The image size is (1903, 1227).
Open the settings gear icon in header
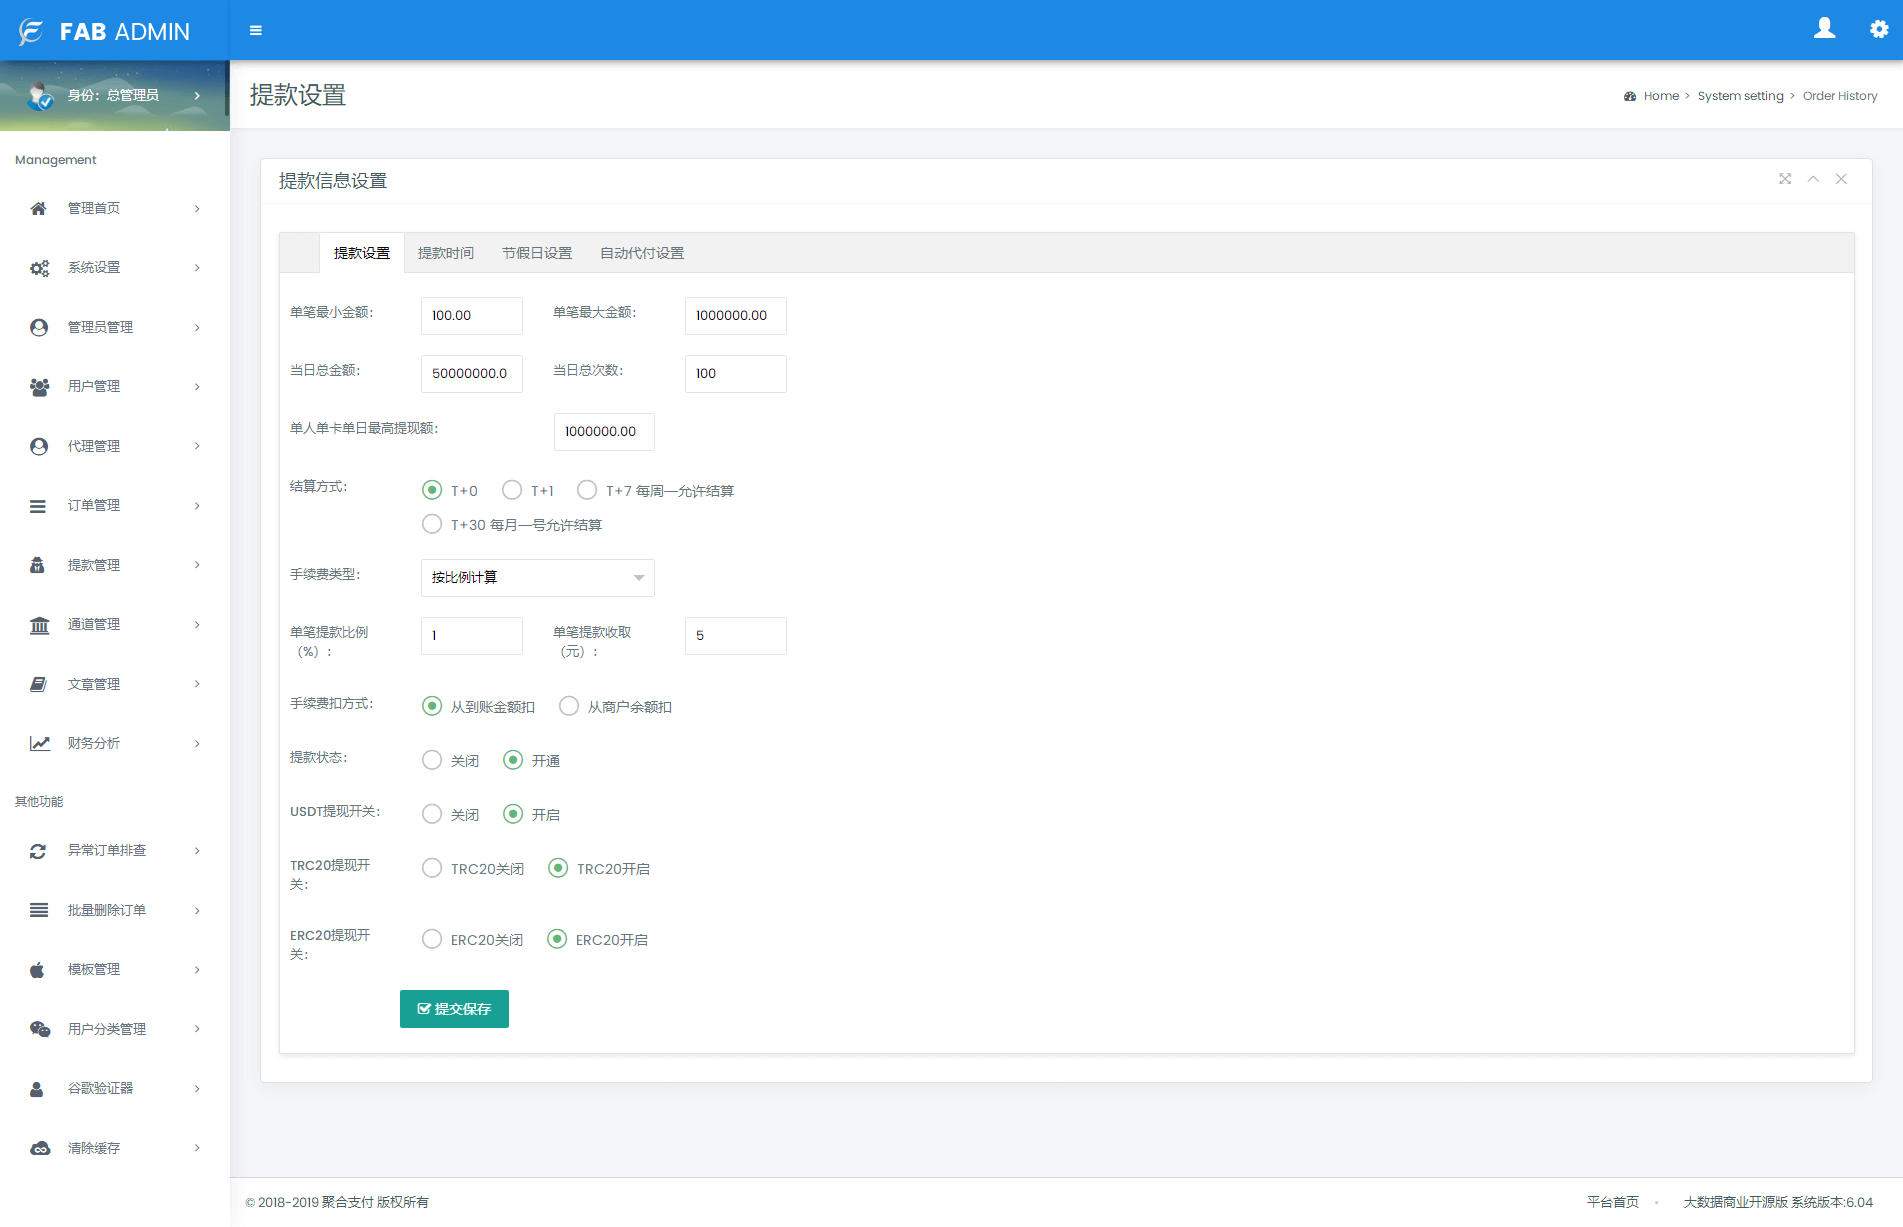[x=1879, y=30]
